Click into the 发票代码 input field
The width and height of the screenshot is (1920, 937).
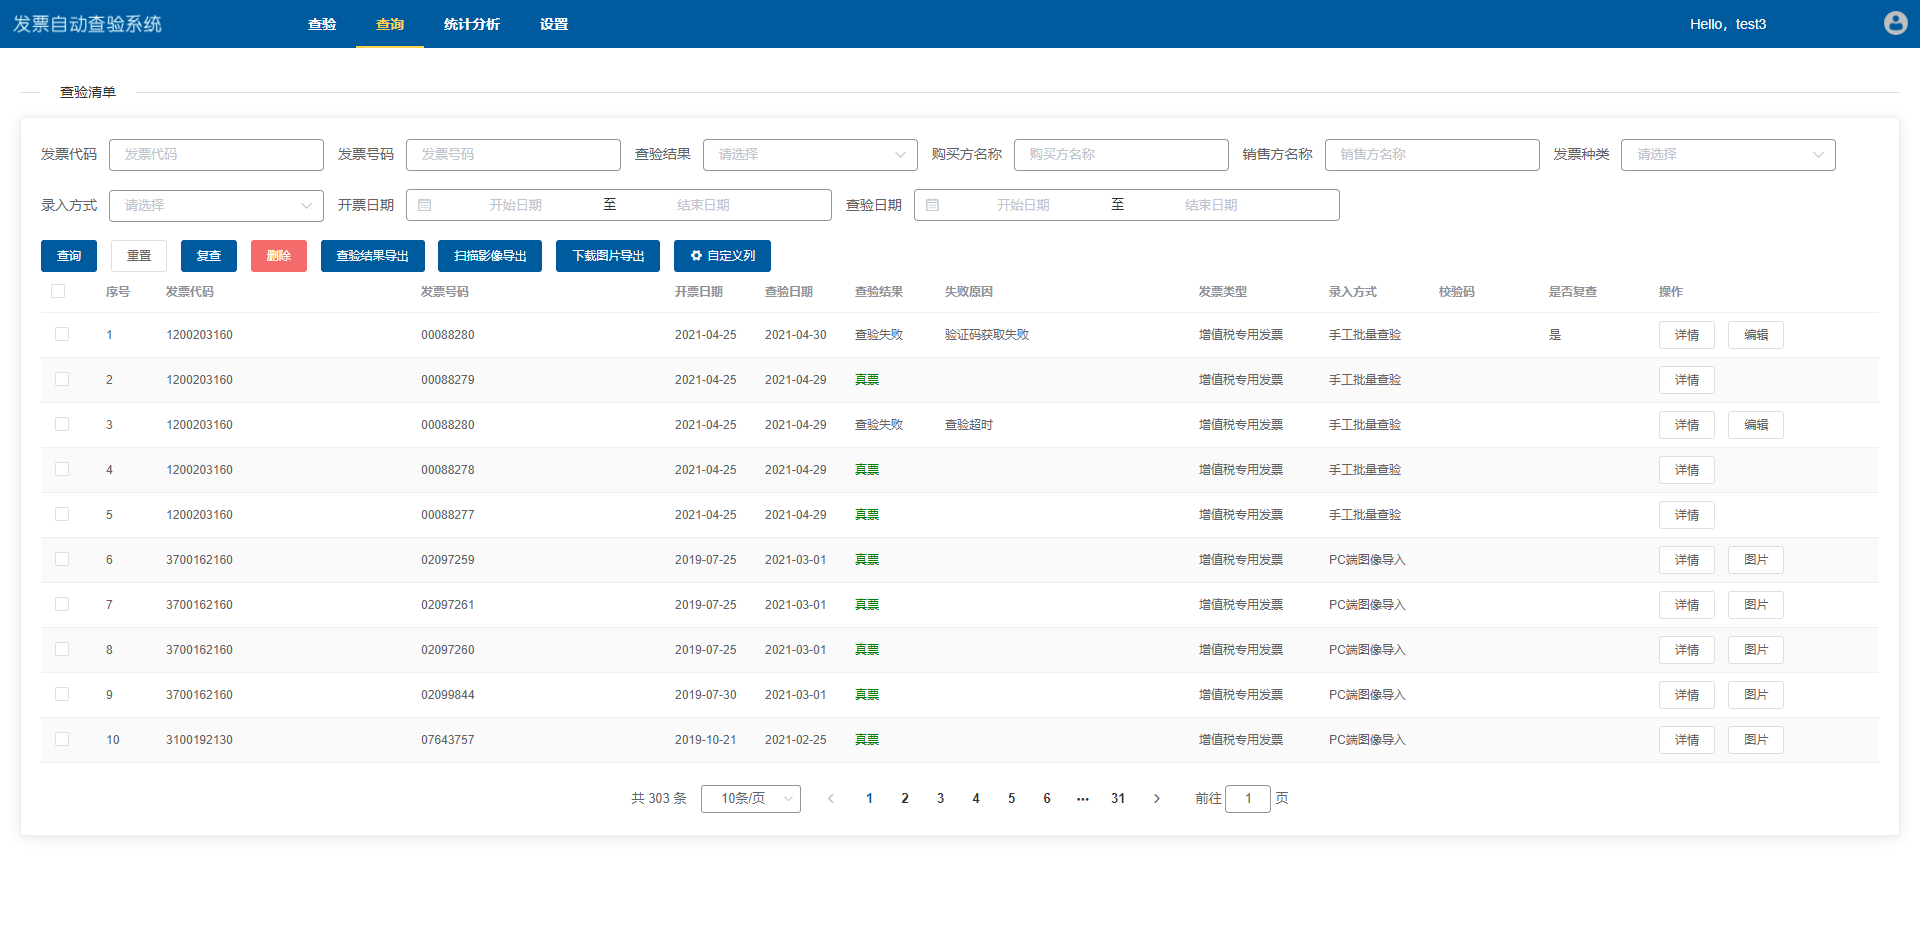point(216,155)
